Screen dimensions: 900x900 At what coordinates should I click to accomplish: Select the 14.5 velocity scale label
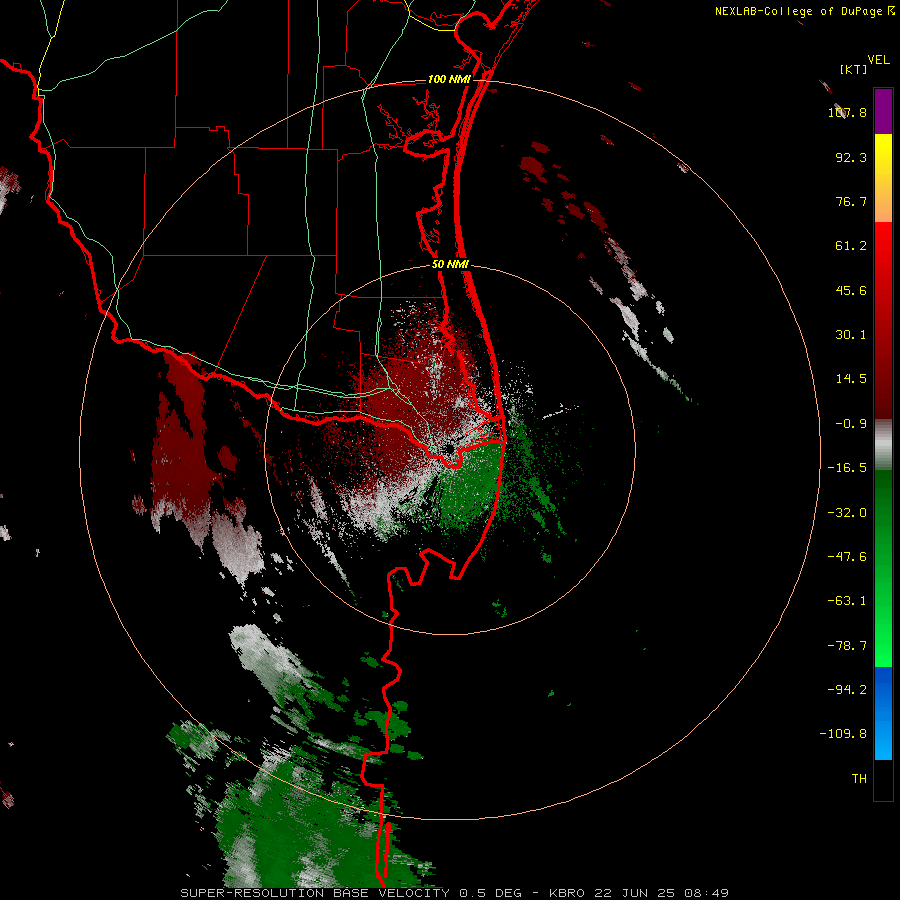tap(851, 379)
